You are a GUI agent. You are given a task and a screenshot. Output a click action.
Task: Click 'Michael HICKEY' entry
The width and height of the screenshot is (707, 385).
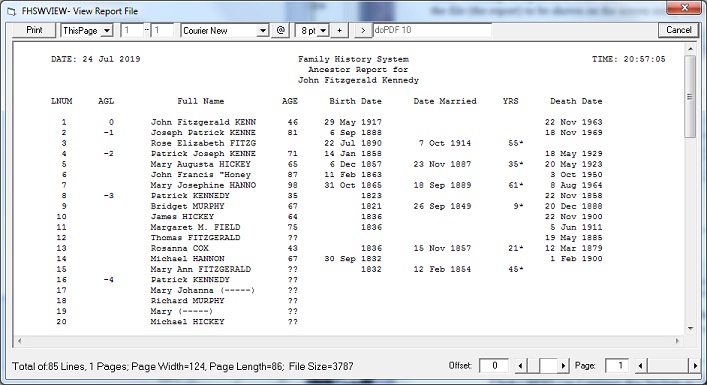tap(188, 322)
